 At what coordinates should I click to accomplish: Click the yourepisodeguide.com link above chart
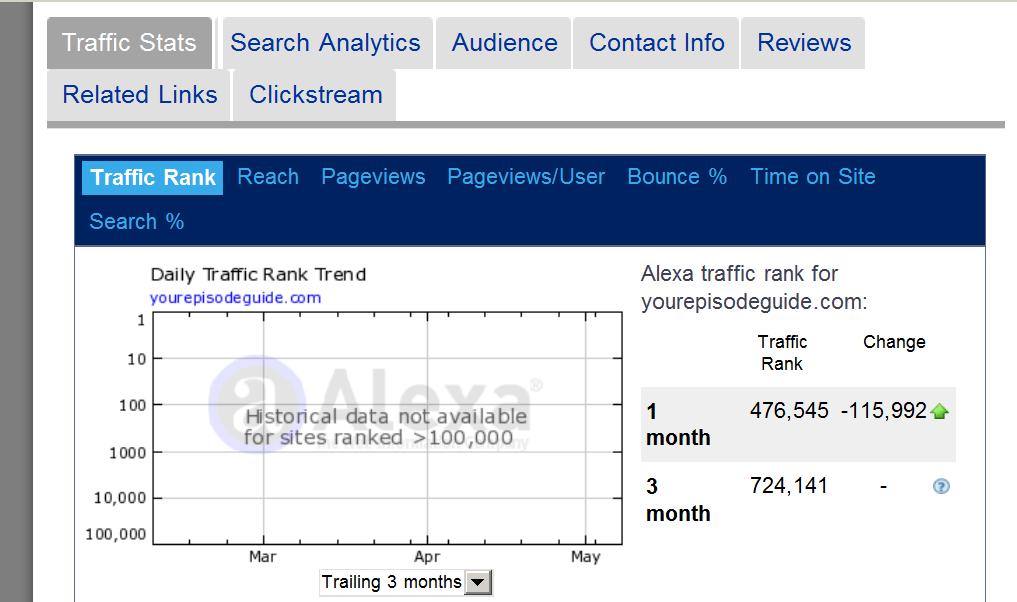(235, 298)
